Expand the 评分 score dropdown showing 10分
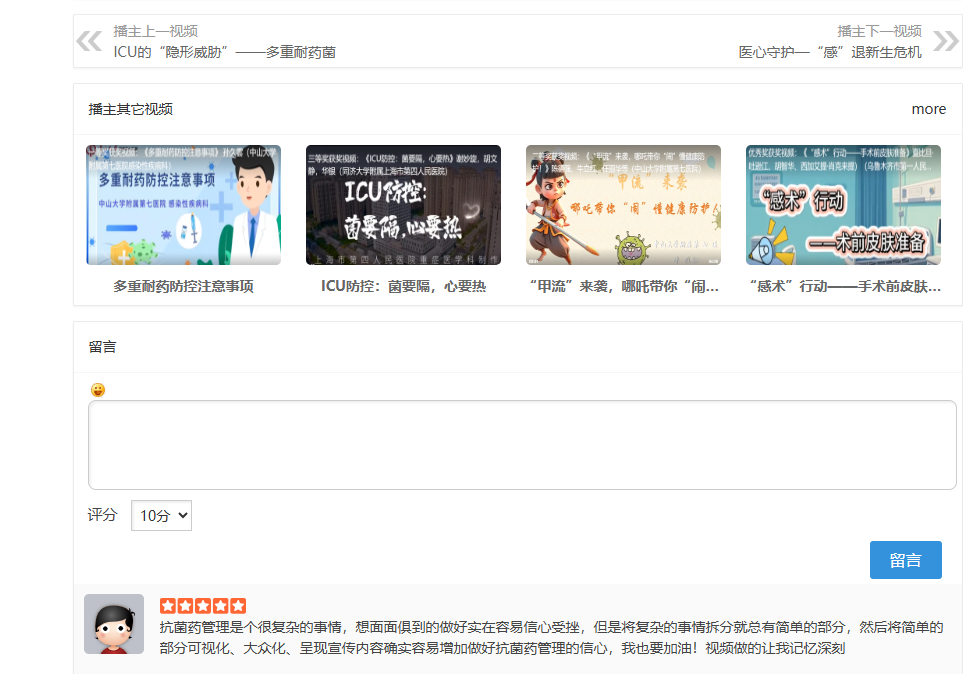The image size is (963, 674). (x=161, y=516)
